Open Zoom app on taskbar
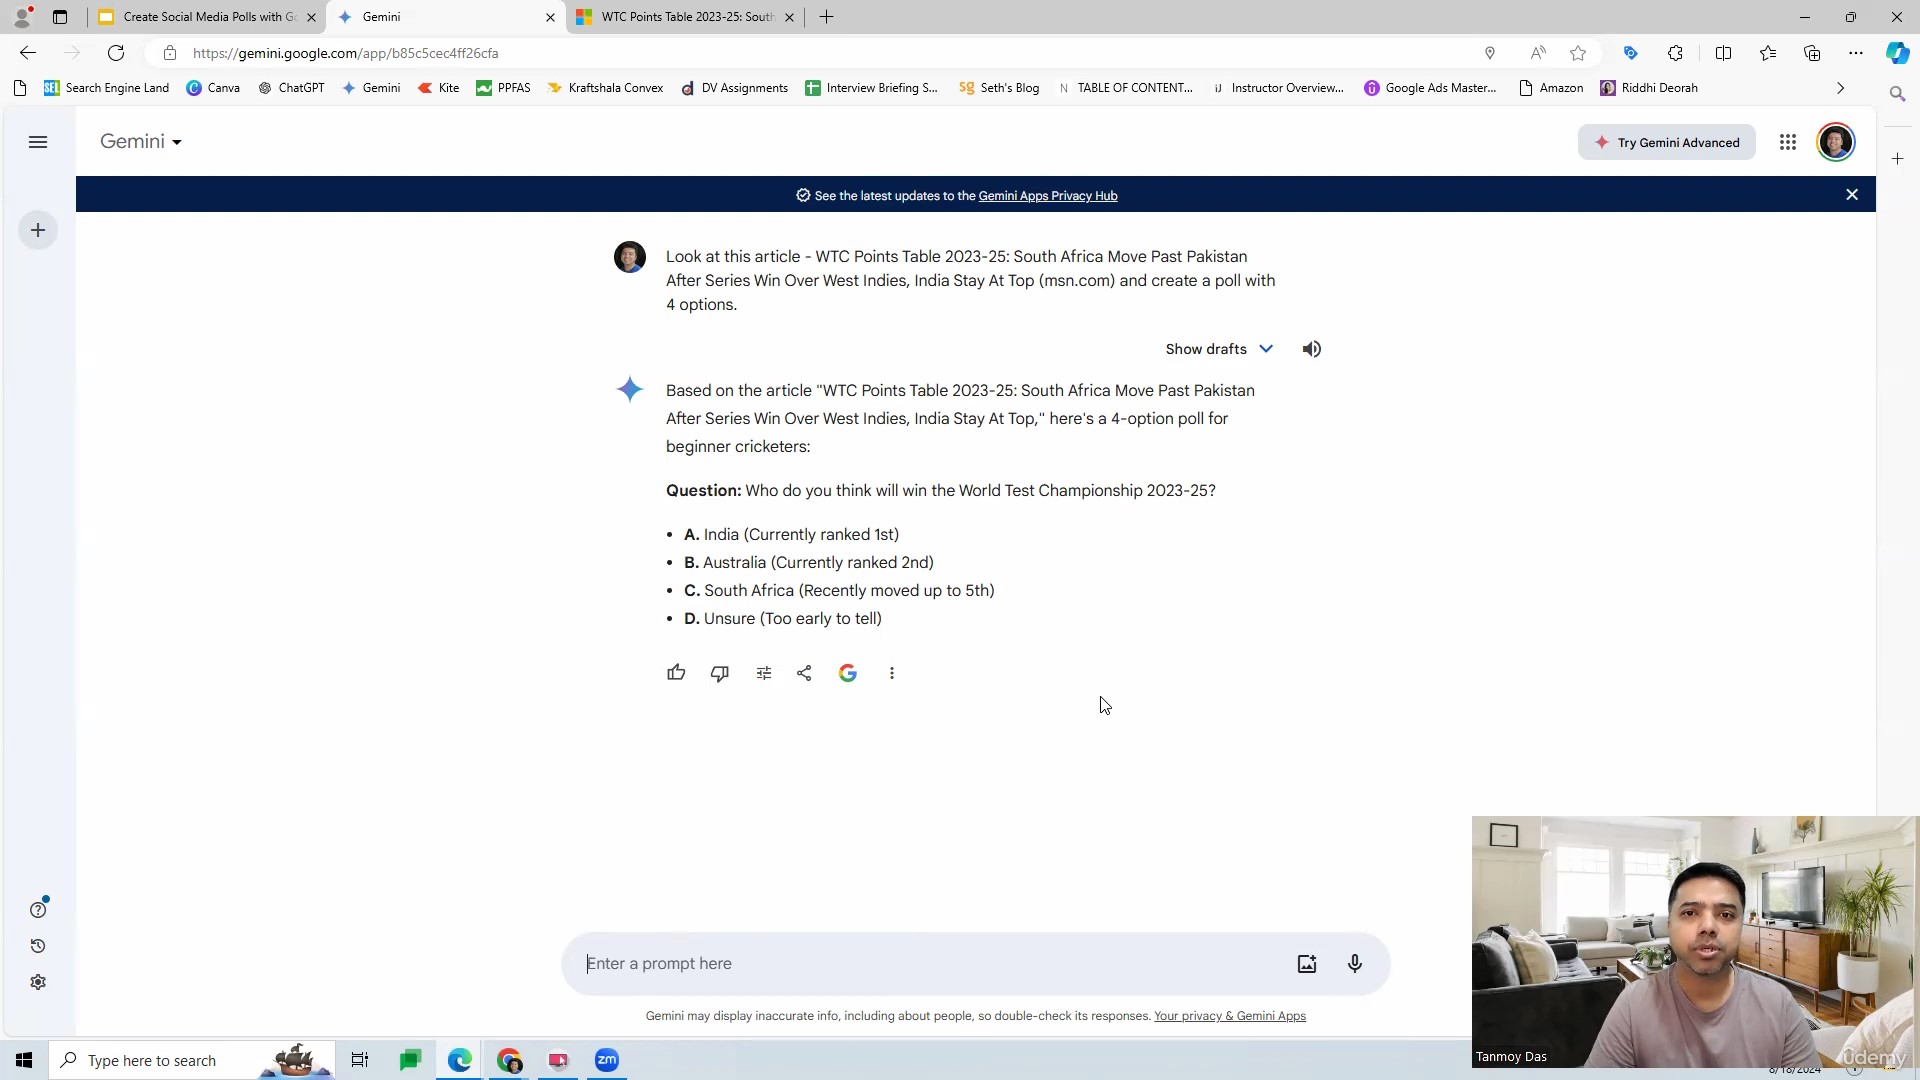This screenshot has width=1920, height=1080. (x=607, y=1060)
